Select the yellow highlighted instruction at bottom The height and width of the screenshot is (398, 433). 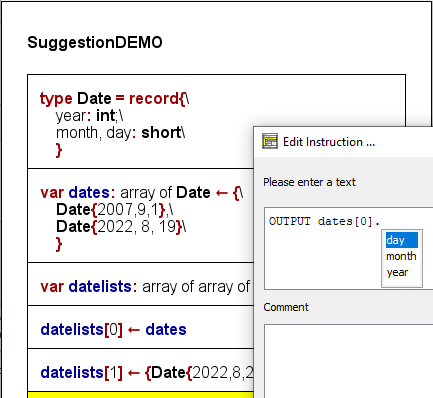pos(140,395)
